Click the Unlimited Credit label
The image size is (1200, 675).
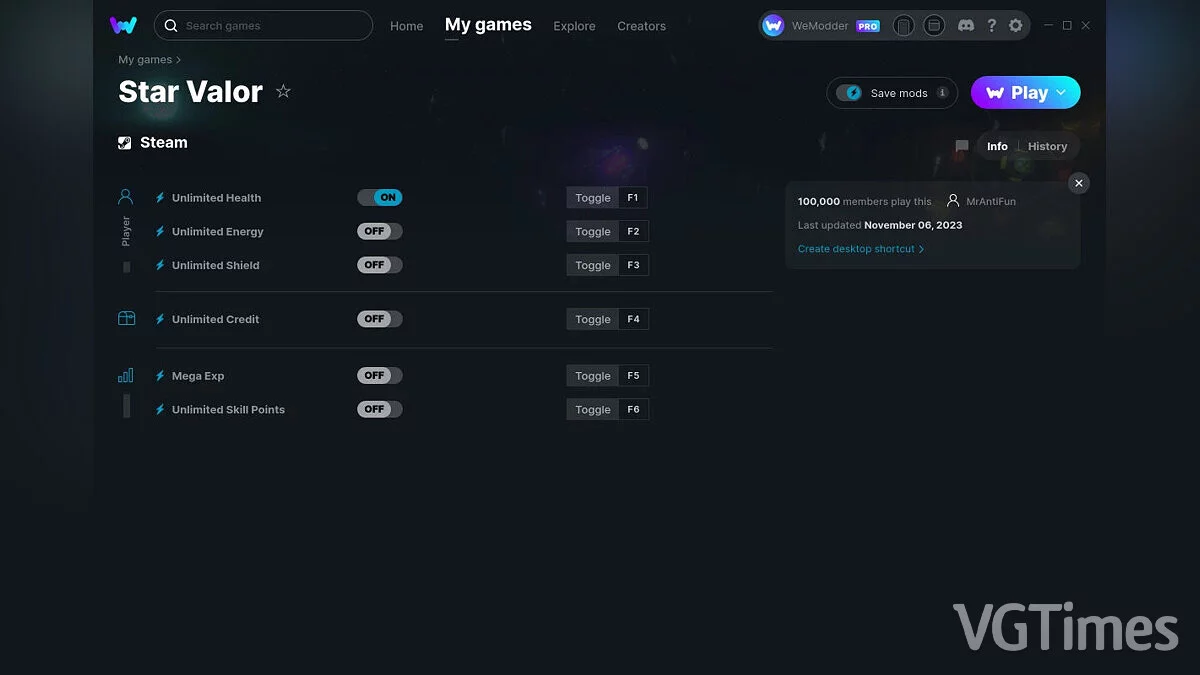[x=215, y=319]
